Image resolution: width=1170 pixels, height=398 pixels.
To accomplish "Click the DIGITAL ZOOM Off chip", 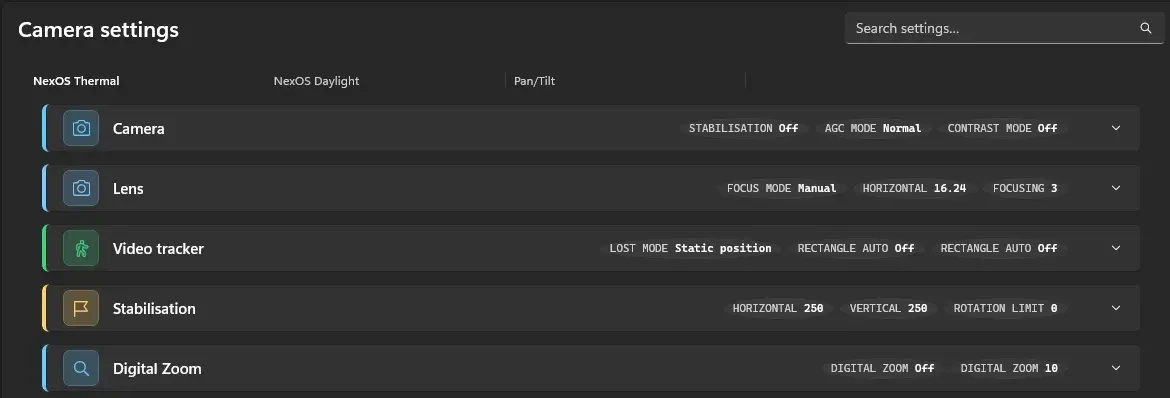I will [882, 368].
